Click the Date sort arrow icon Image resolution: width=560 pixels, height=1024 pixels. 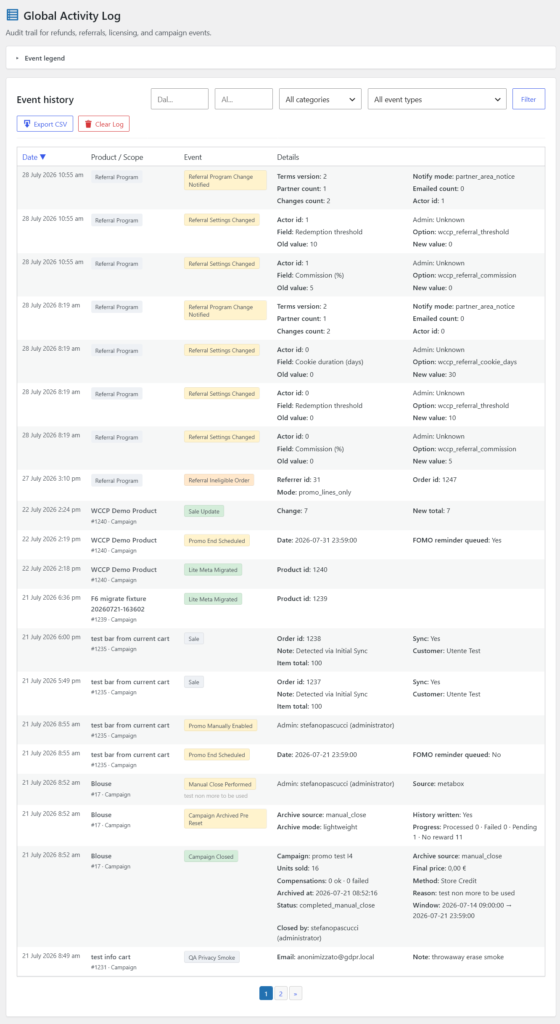click(43, 157)
